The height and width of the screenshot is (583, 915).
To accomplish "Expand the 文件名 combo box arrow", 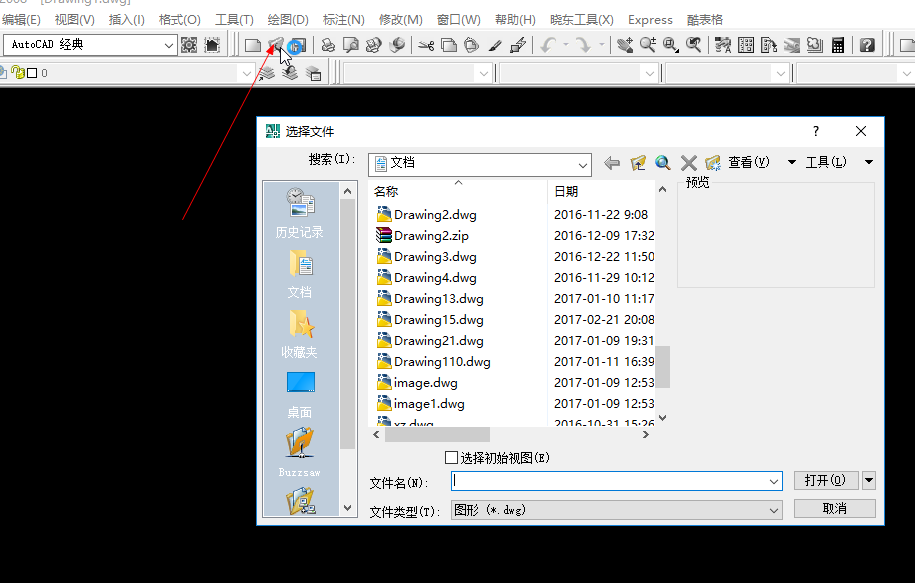I will [x=774, y=481].
